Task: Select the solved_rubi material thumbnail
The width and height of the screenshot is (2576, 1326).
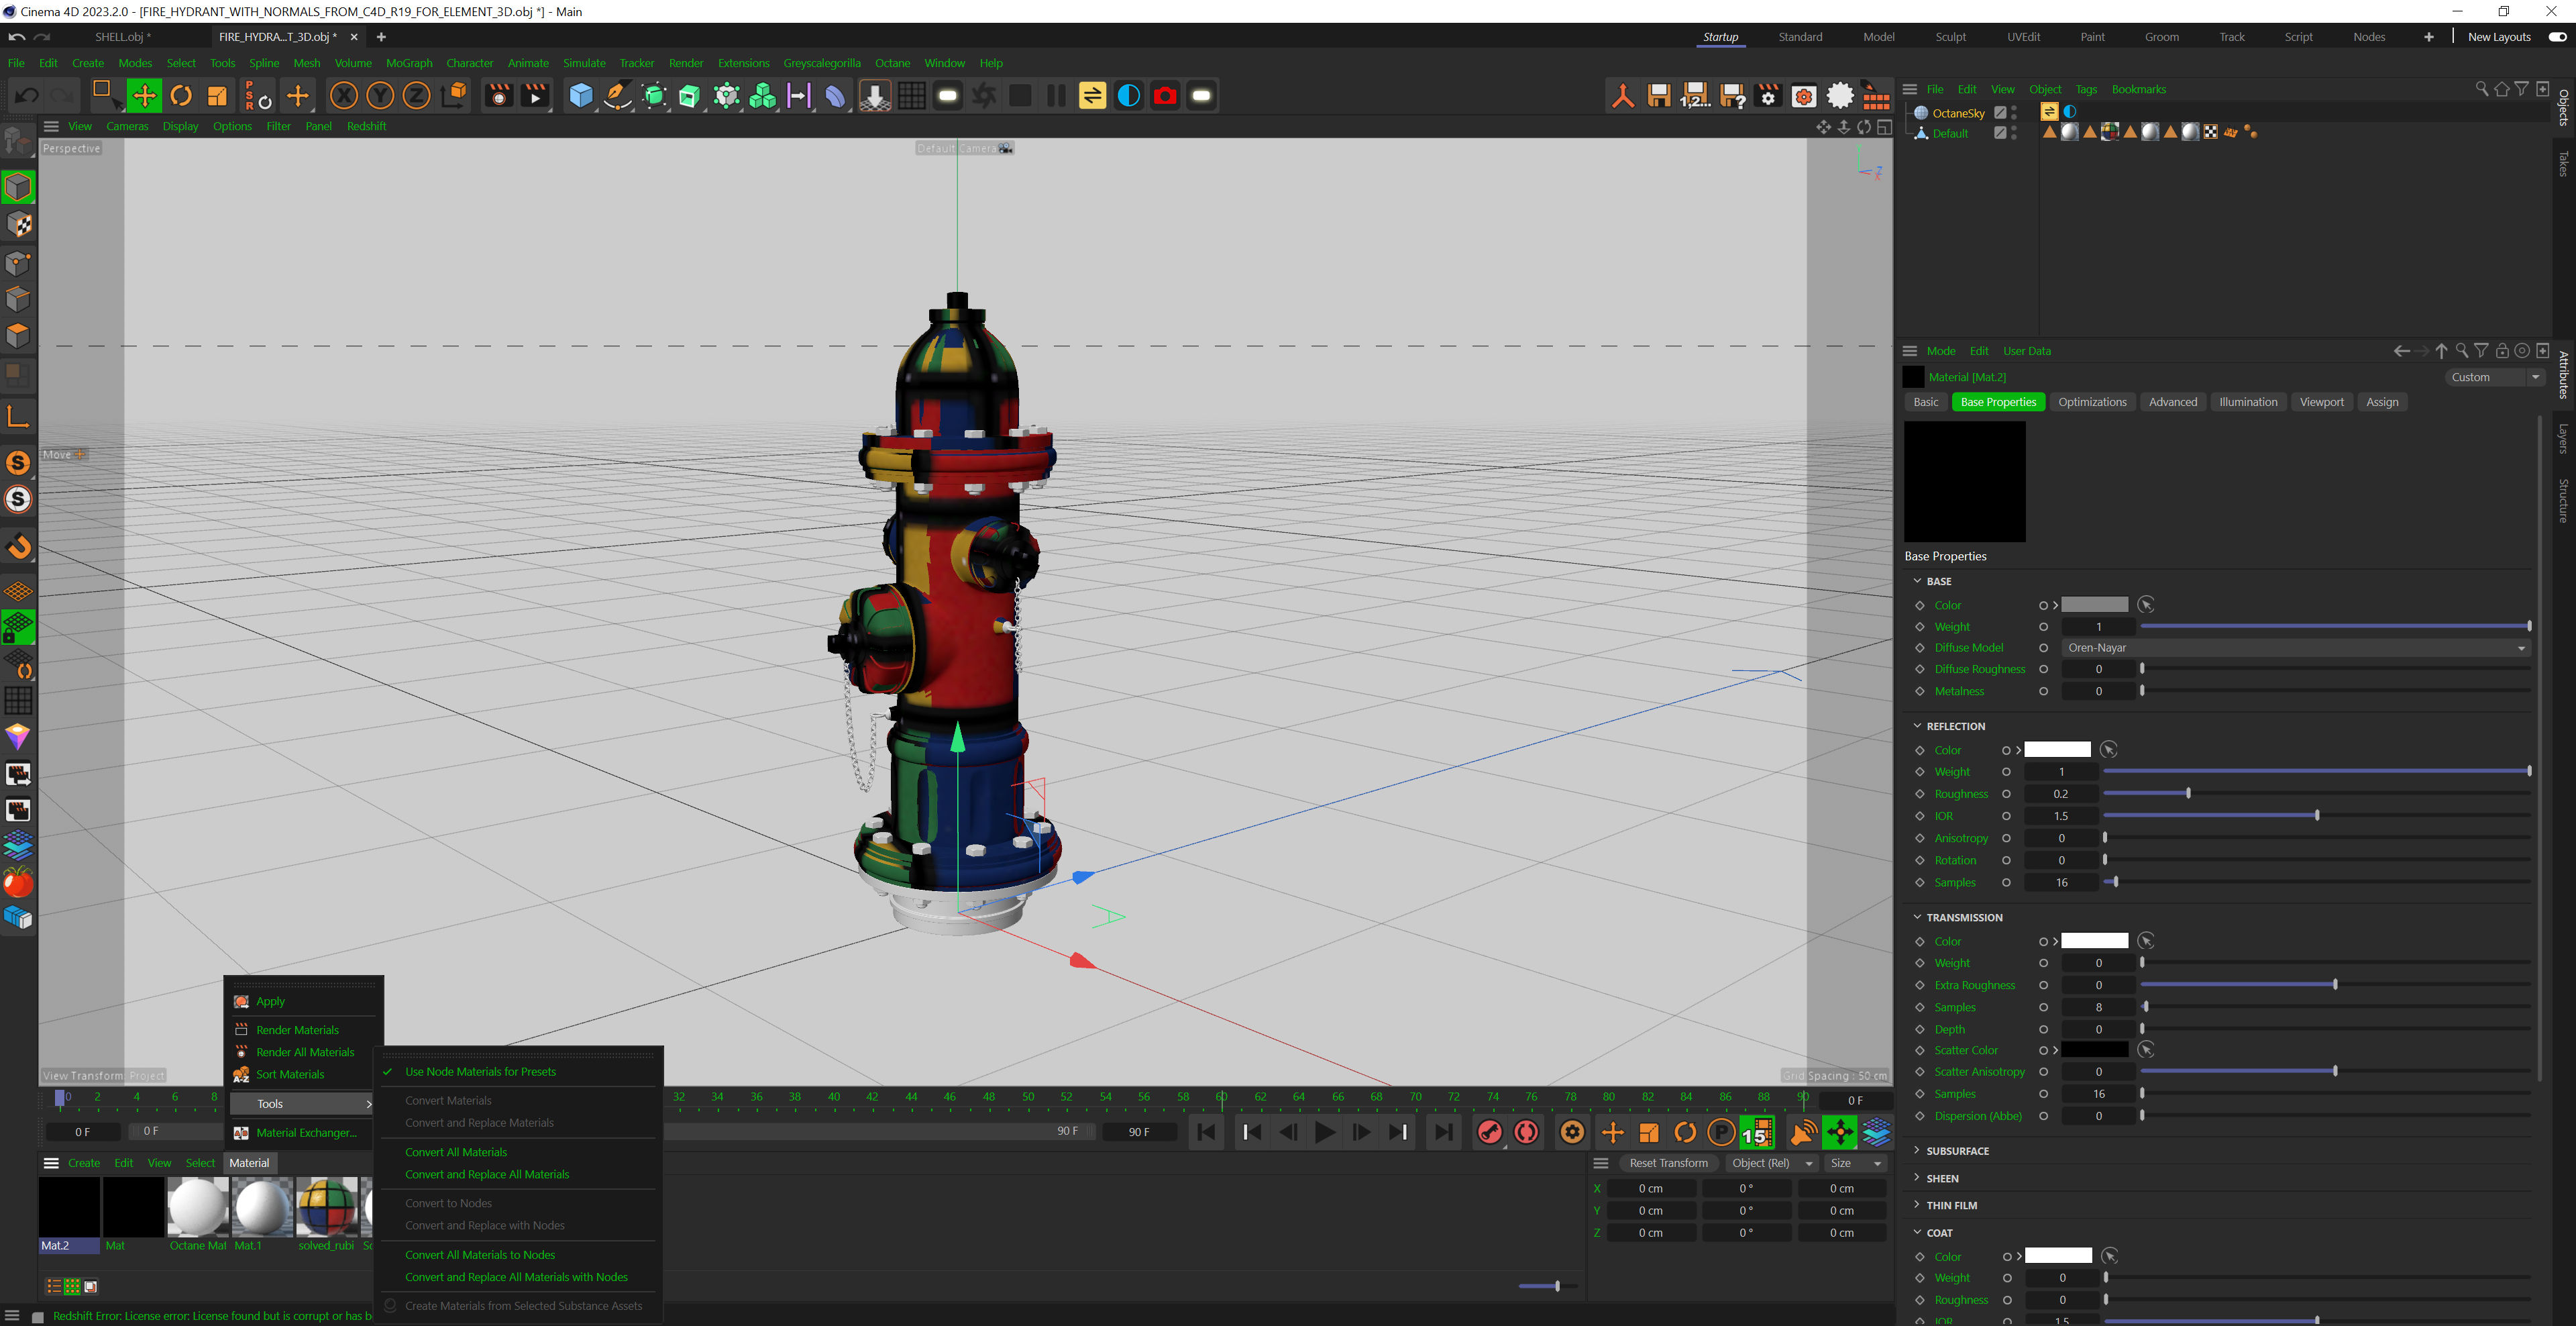Action: [x=326, y=1207]
